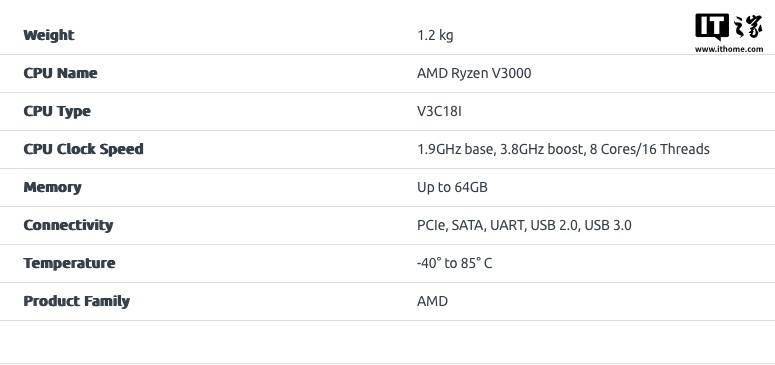Click the www.ithome.com watermark text
Image resolution: width=775 pixels, height=365 pixels.
tap(729, 49)
